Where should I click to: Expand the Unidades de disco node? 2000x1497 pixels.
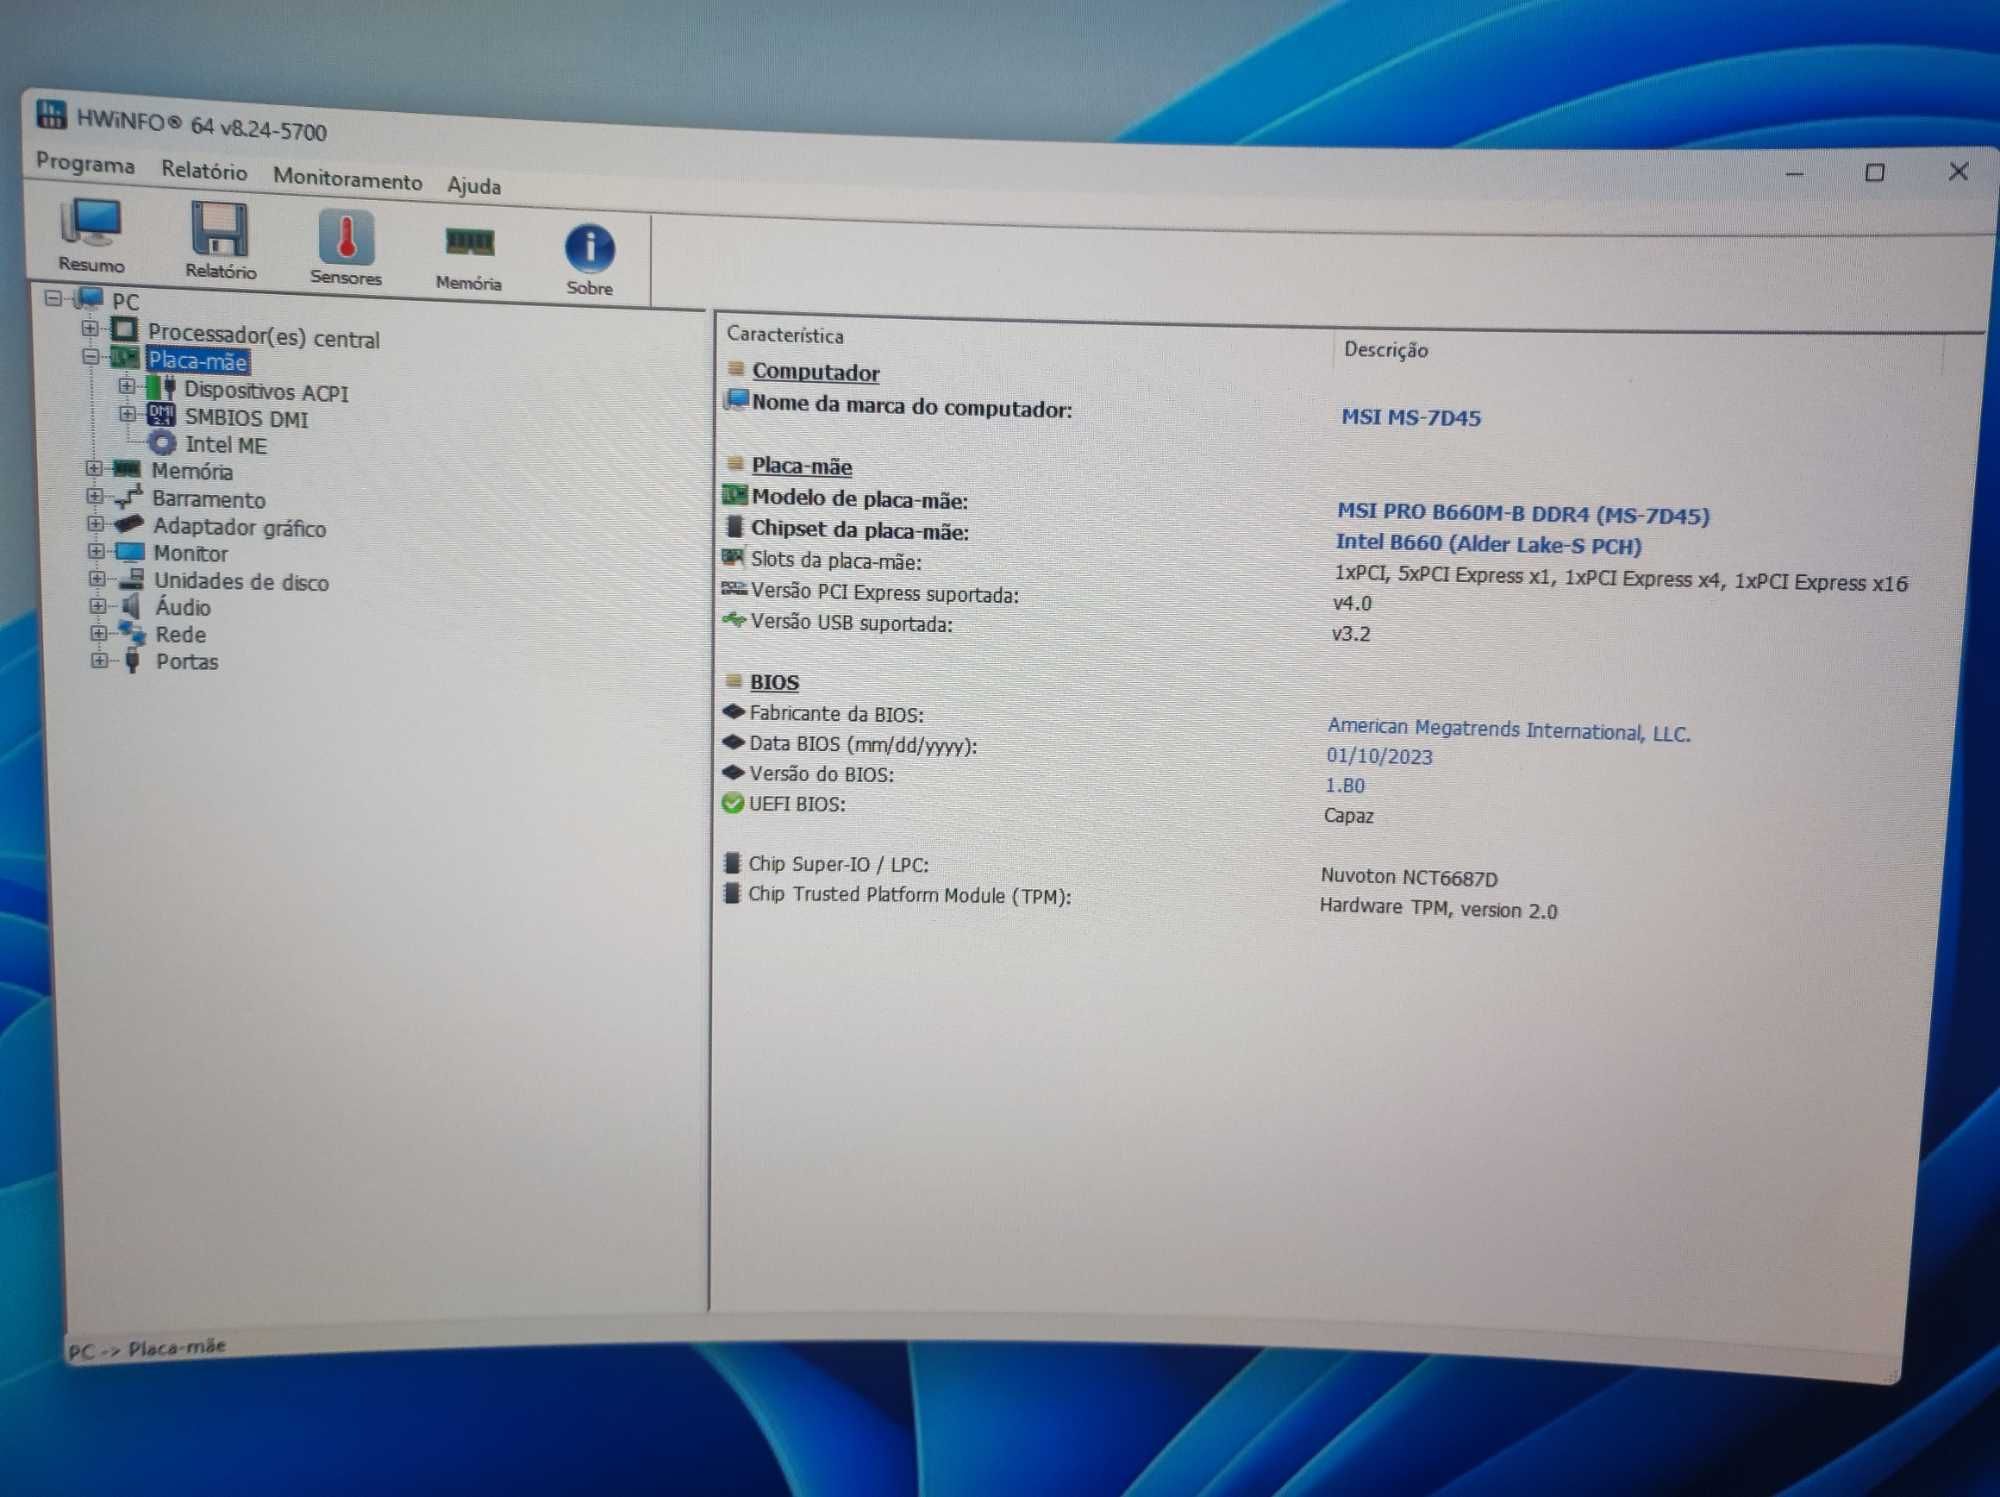click(97, 578)
